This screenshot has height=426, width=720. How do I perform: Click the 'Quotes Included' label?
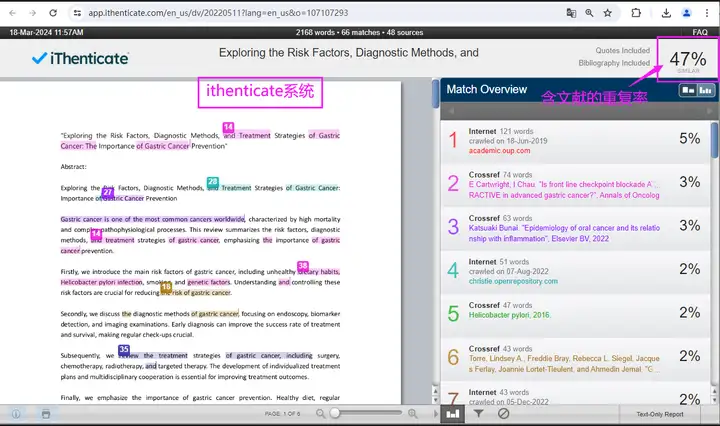[x=623, y=50]
